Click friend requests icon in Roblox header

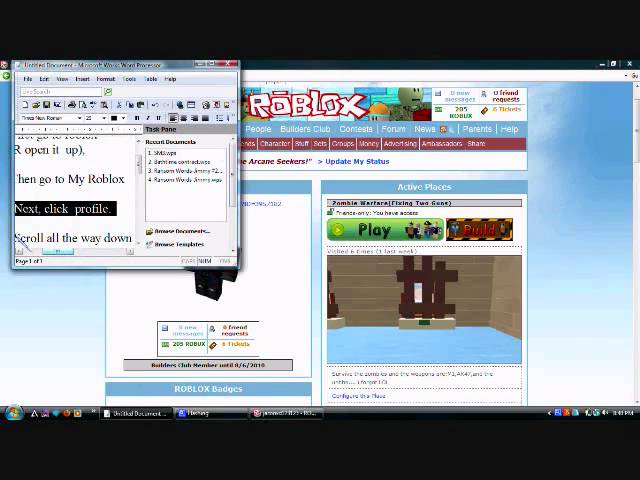pyautogui.click(x=484, y=94)
